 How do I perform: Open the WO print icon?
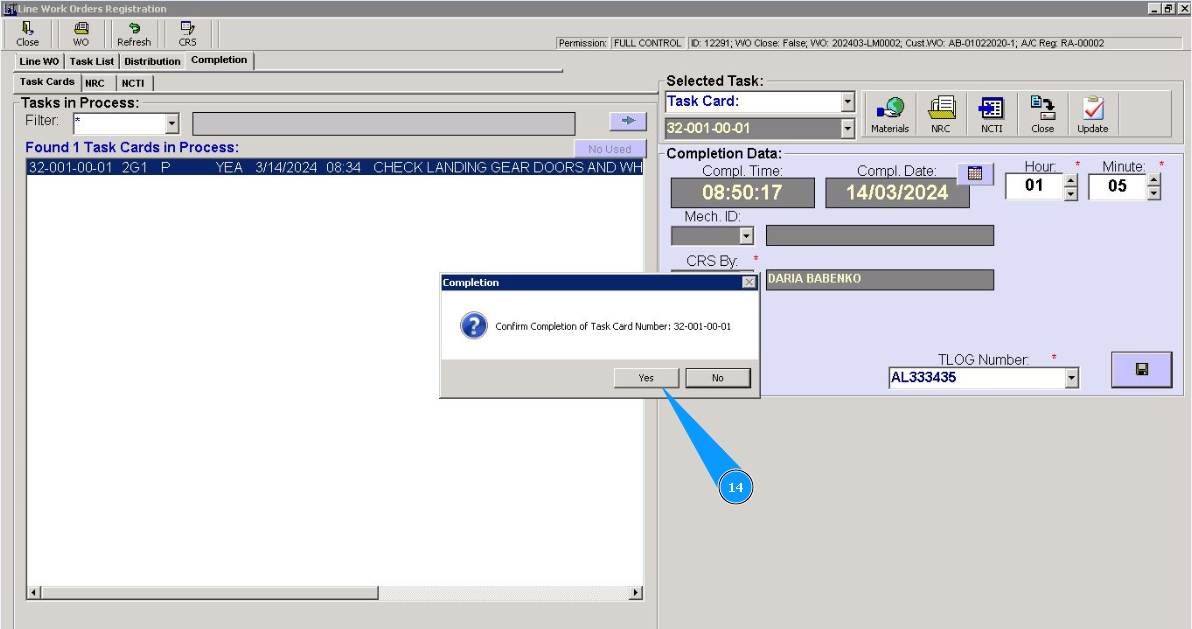click(81, 33)
